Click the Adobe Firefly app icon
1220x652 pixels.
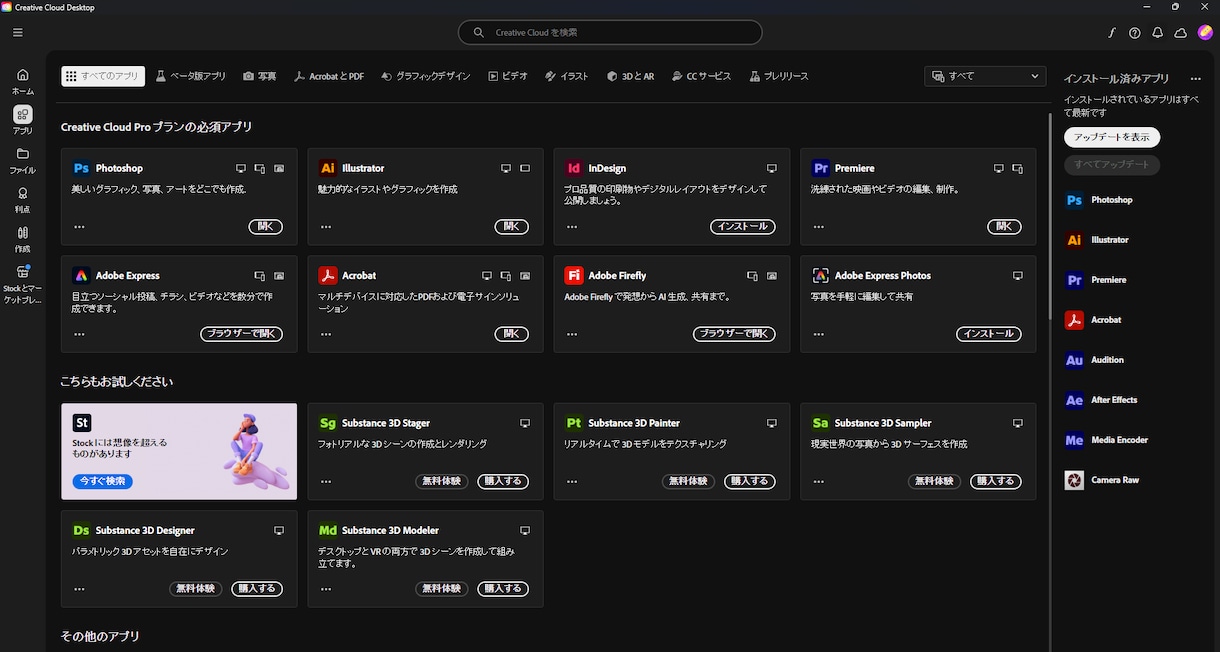pos(574,275)
